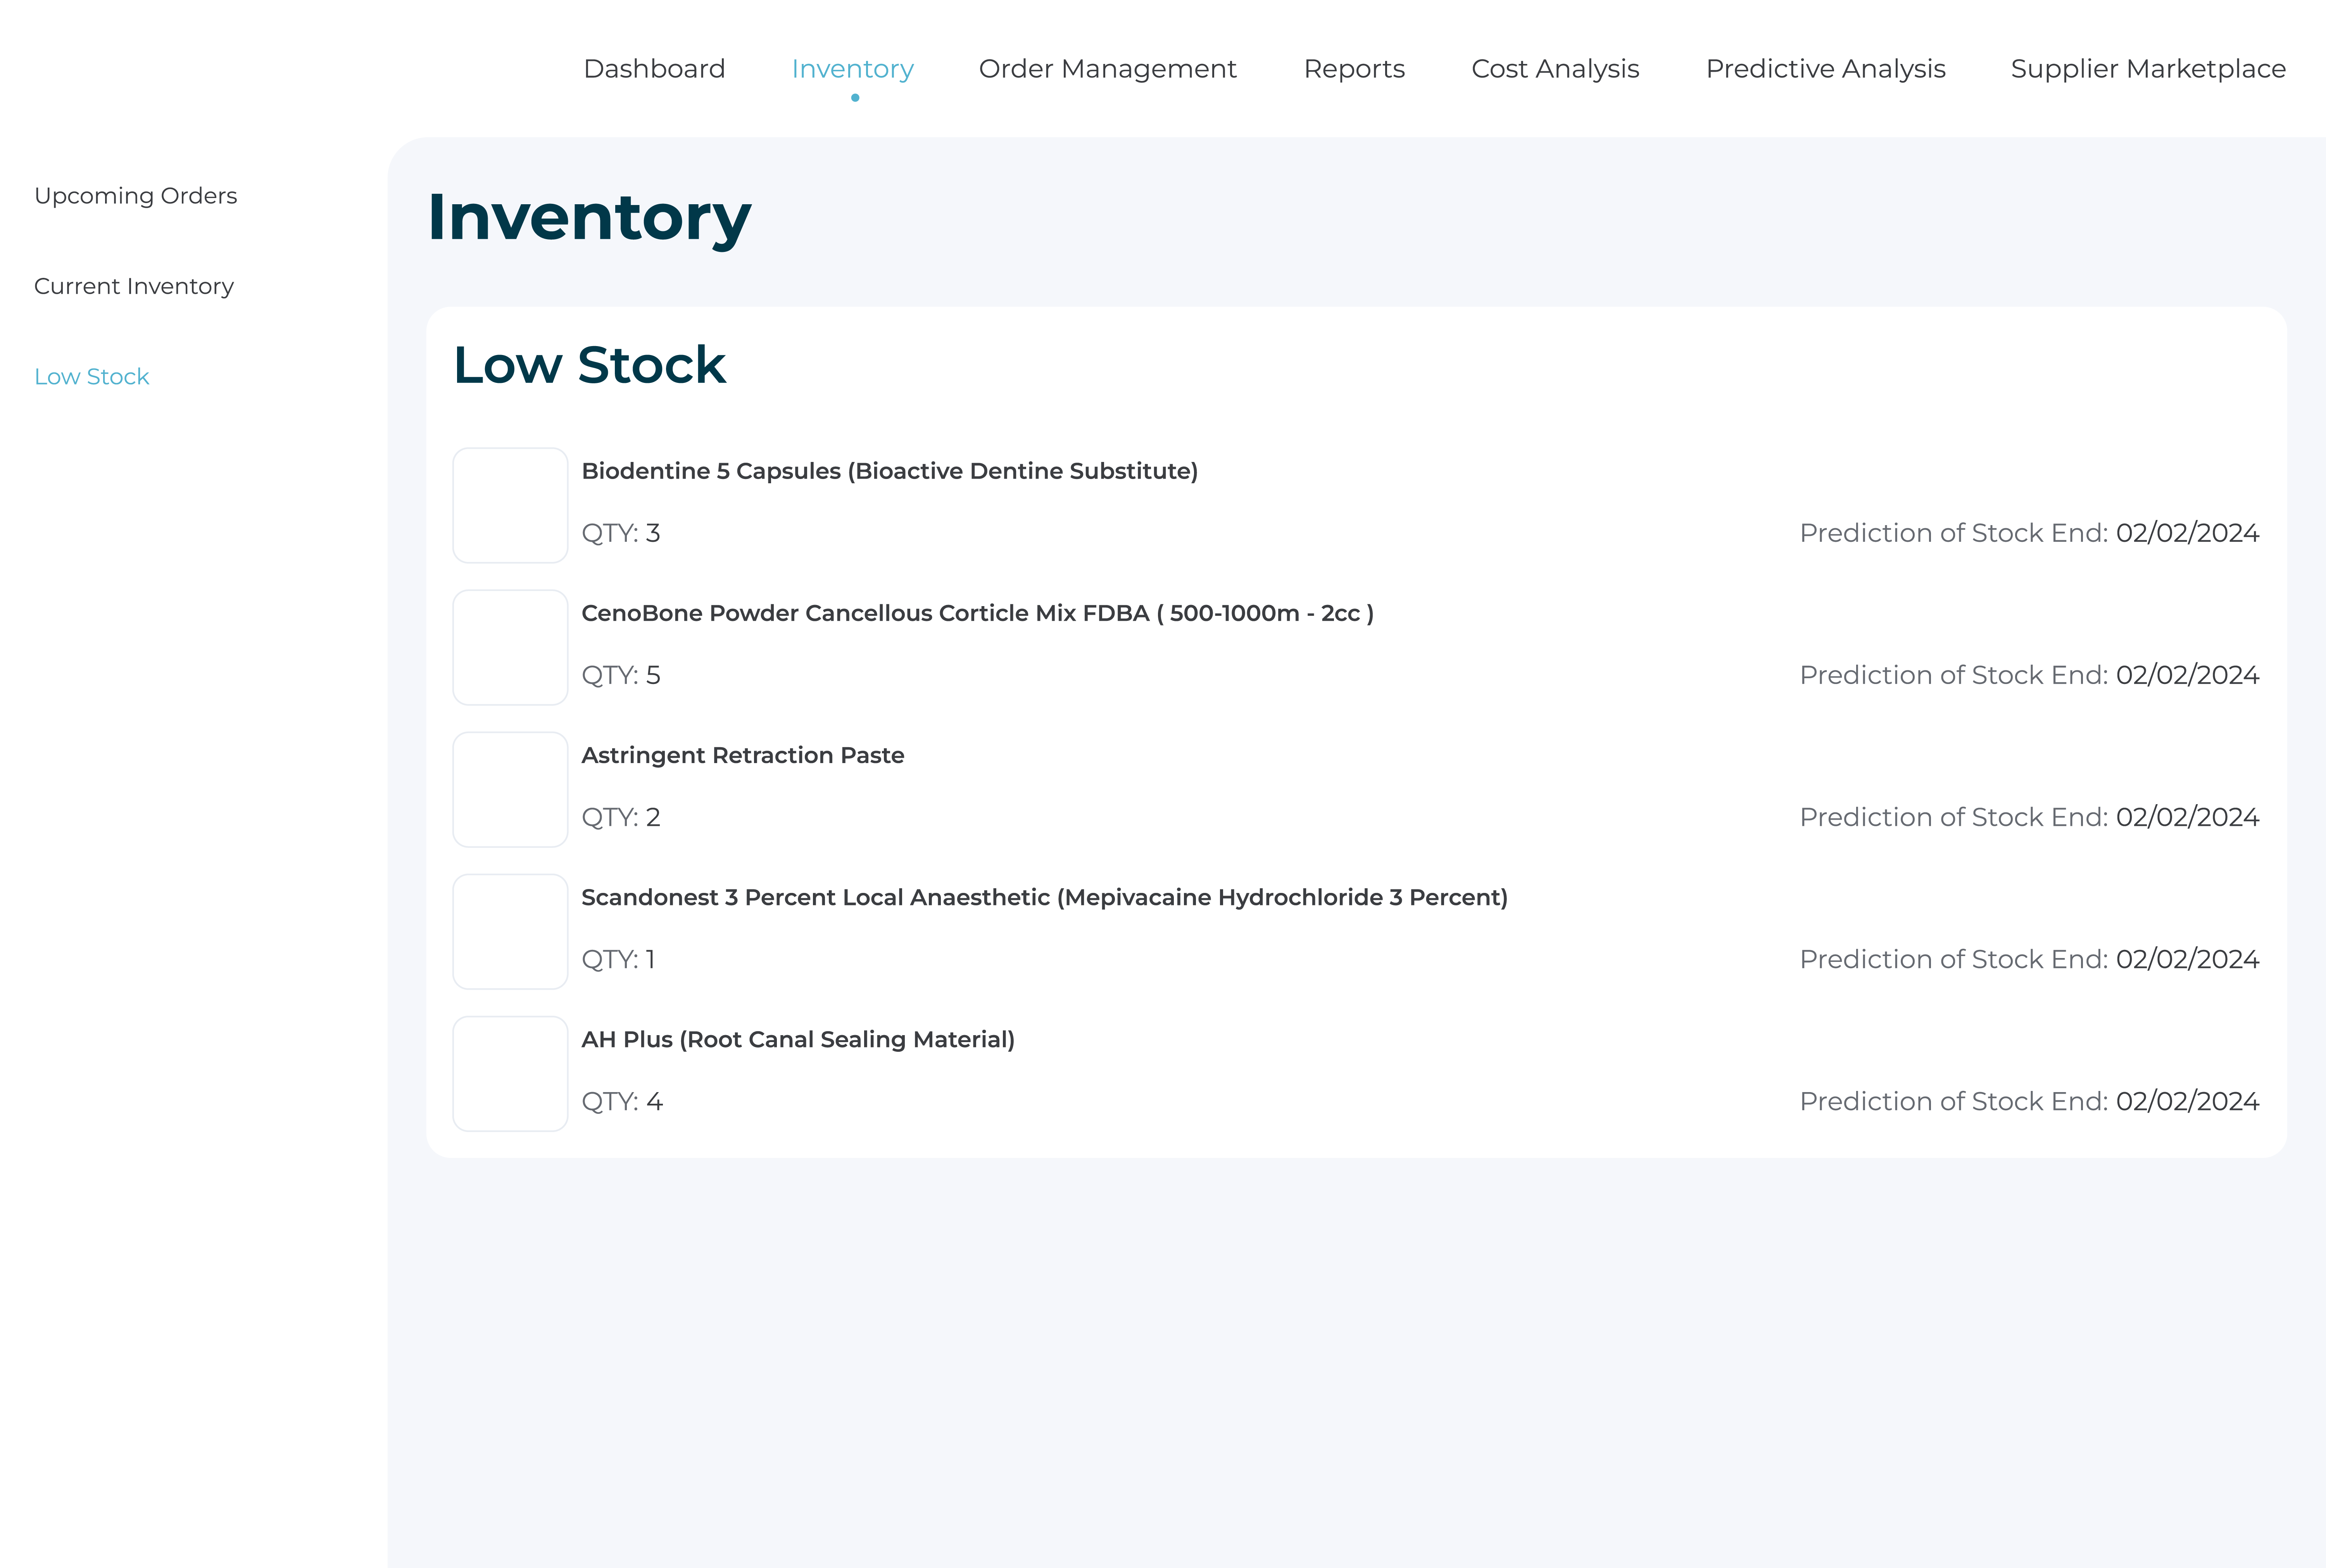Click the AH Plus Root Canal Sealing link
The height and width of the screenshot is (1568, 2326).
(798, 1039)
